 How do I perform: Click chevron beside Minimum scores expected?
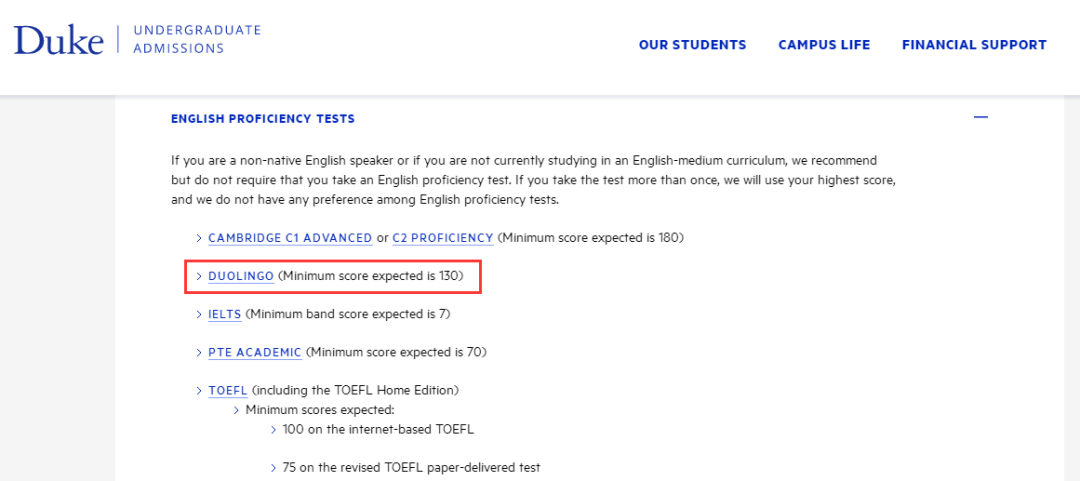[x=237, y=410]
